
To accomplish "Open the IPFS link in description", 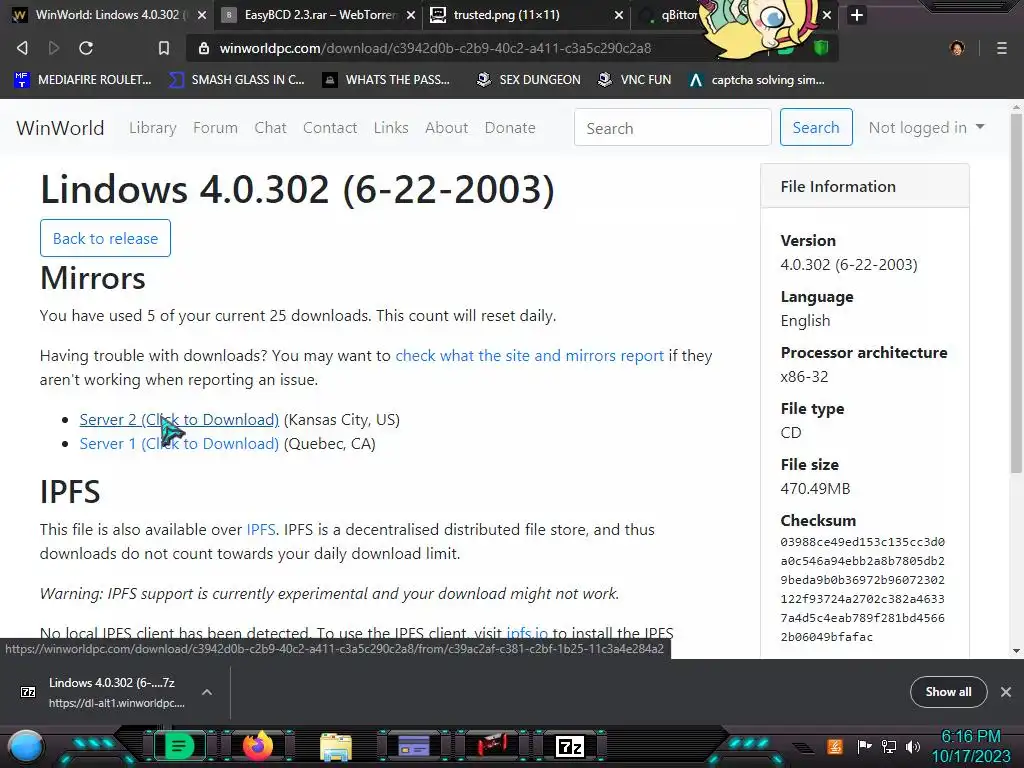I will 261,530.
